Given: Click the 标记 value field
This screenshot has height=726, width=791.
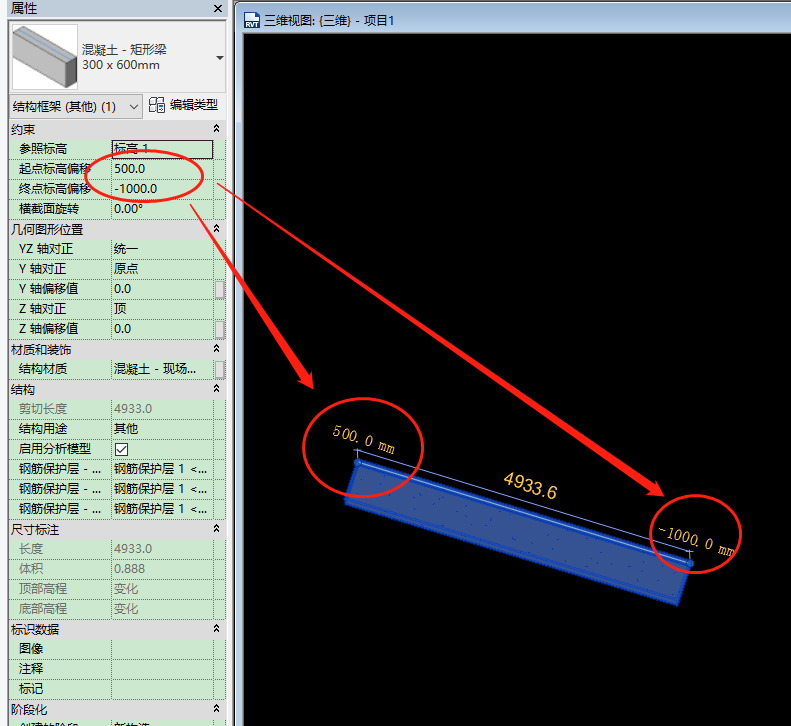Looking at the screenshot, I should (x=162, y=689).
